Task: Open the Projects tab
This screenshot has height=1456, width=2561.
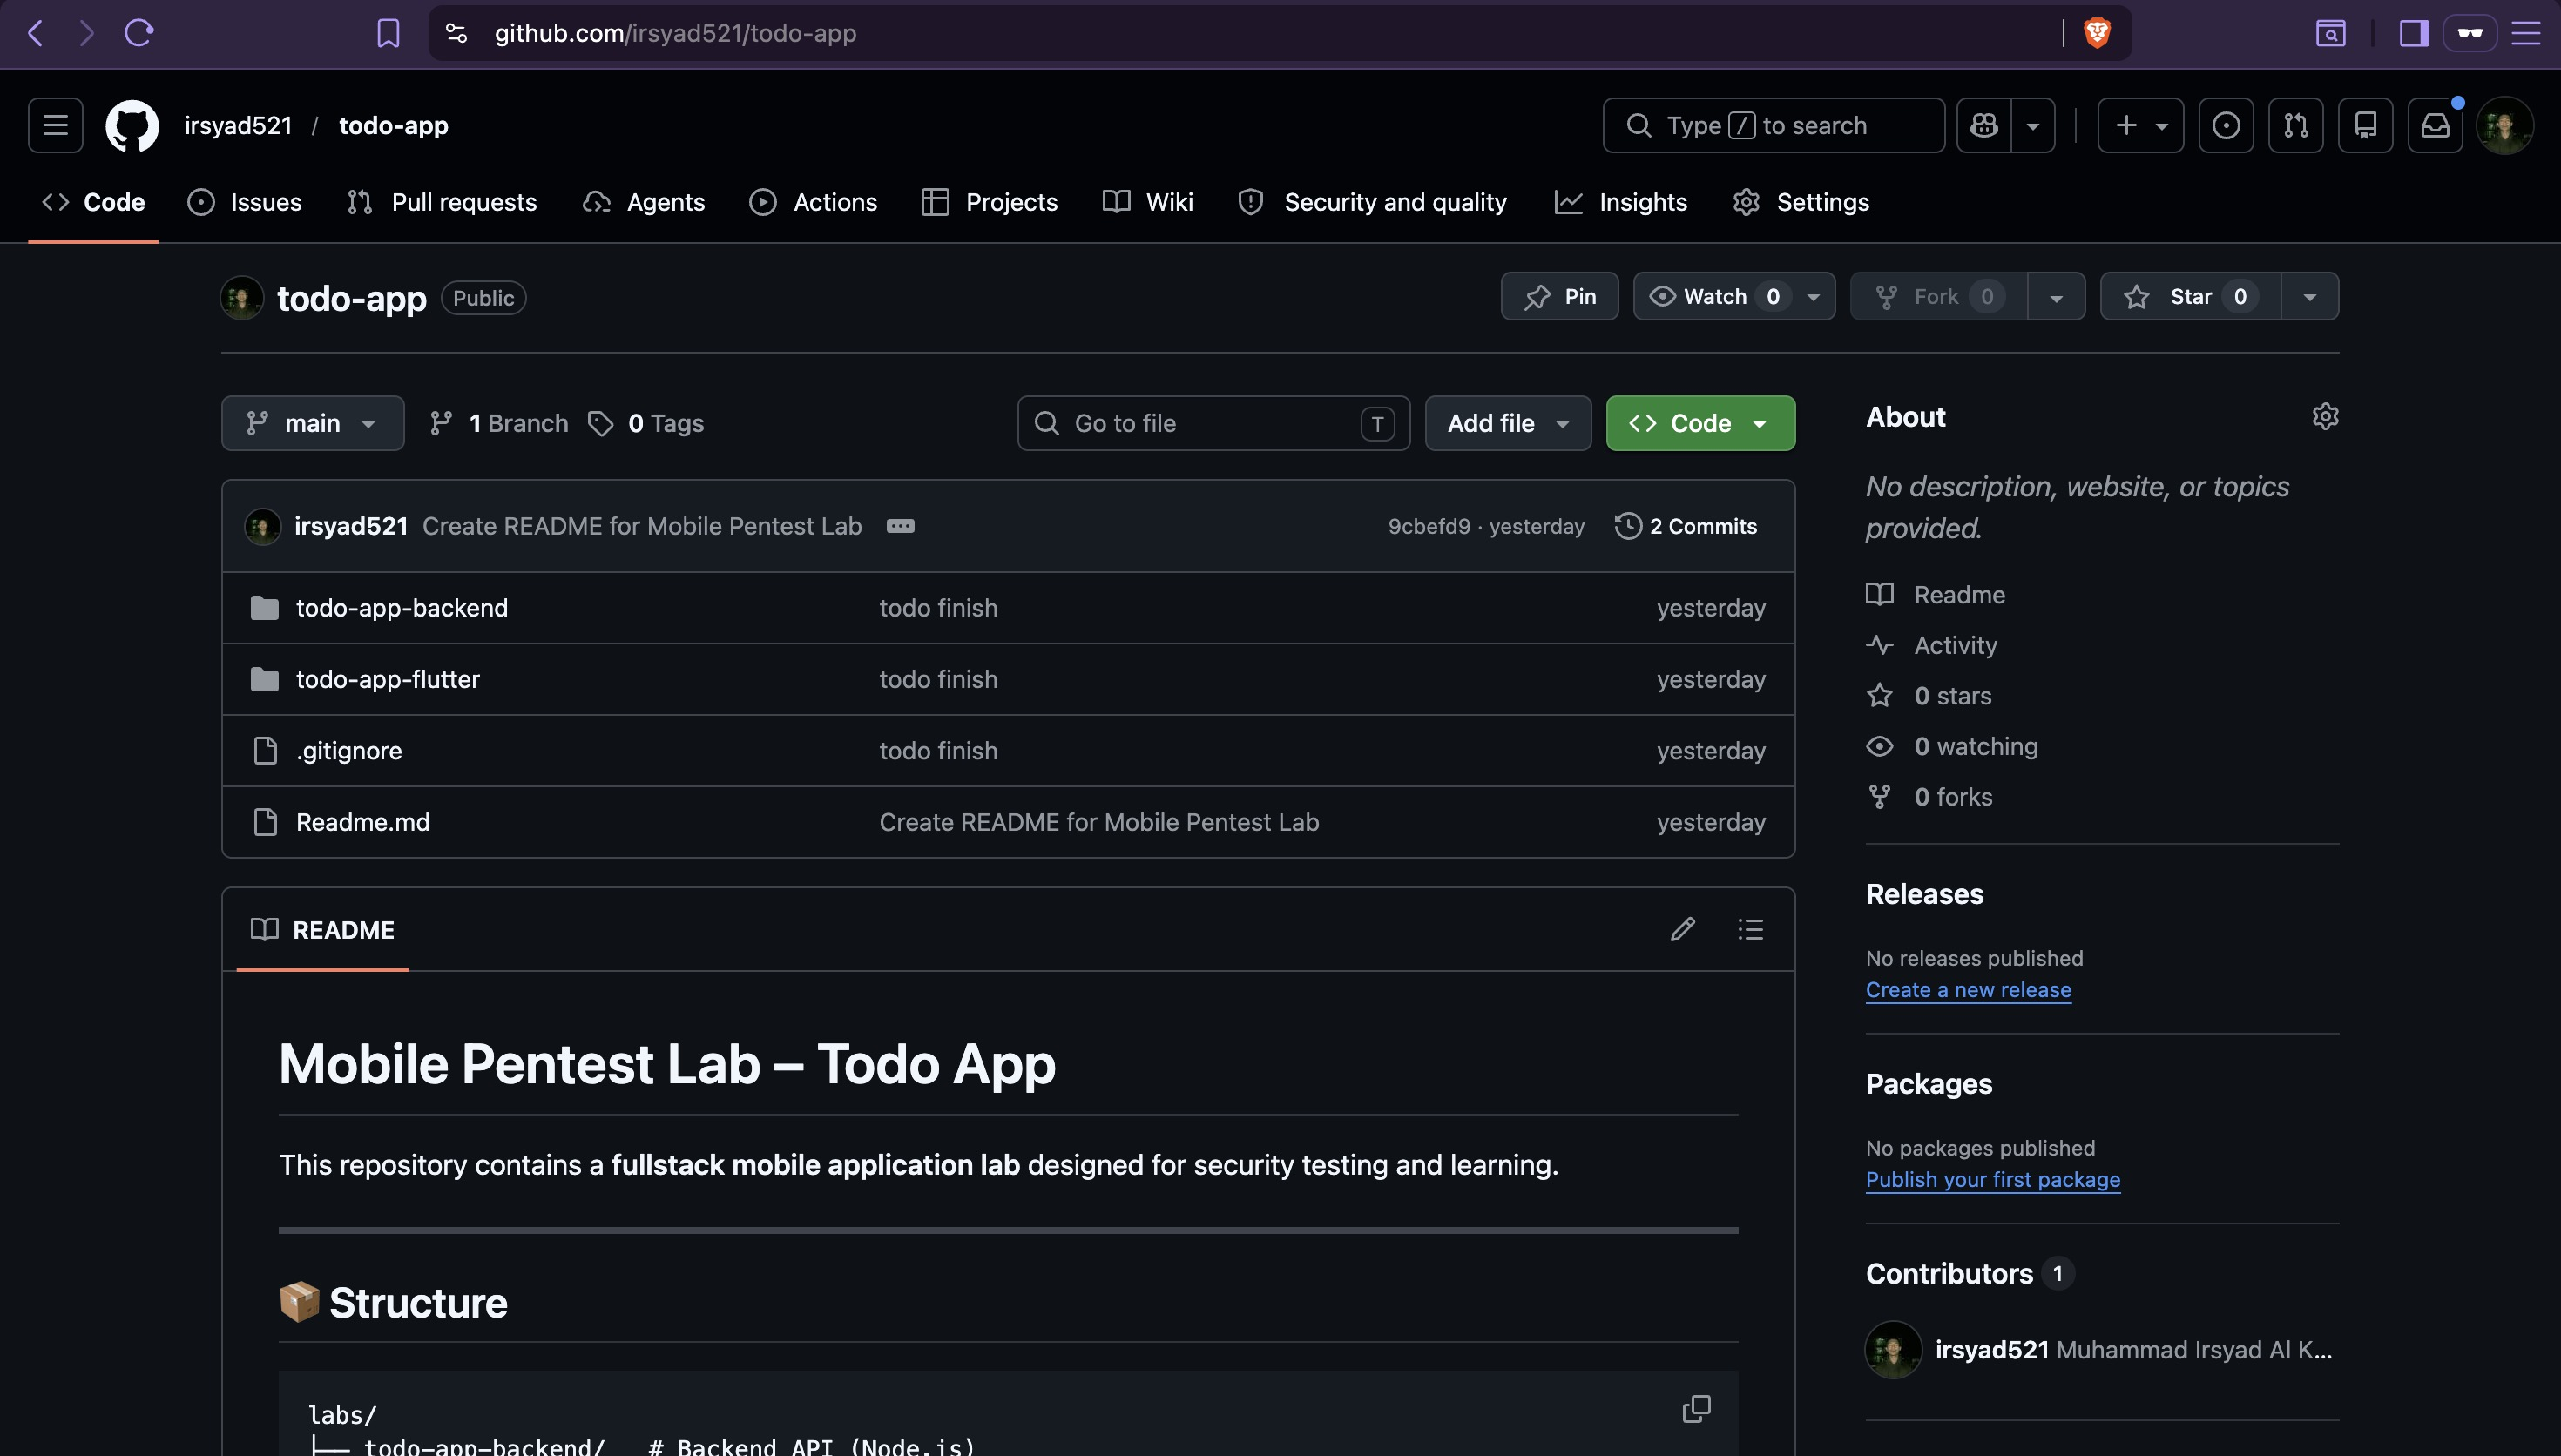Action: coord(989,202)
